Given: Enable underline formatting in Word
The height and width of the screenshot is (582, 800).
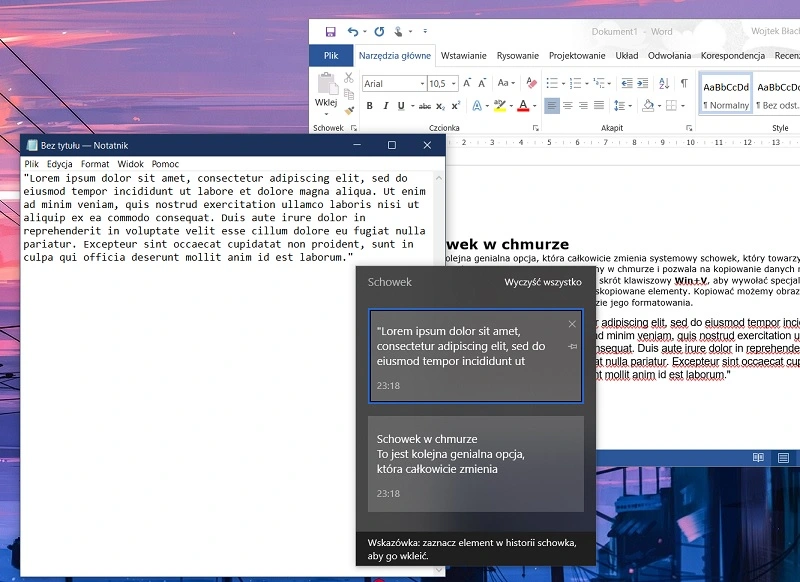Looking at the screenshot, I should pyautogui.click(x=399, y=106).
